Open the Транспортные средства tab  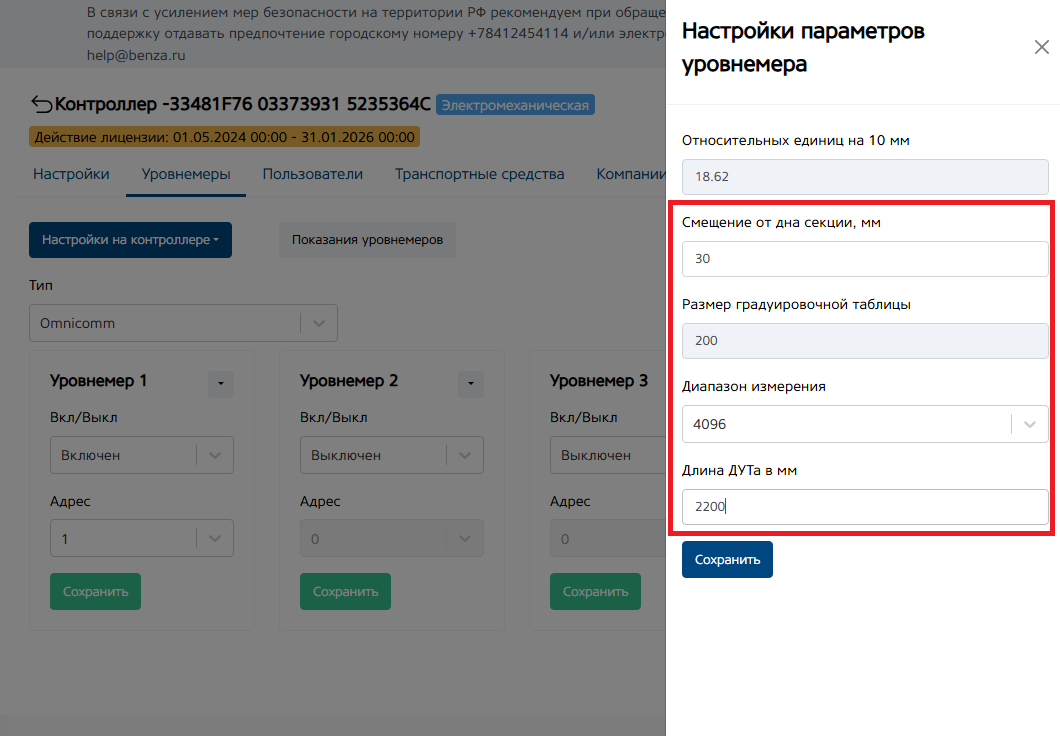coord(479,174)
